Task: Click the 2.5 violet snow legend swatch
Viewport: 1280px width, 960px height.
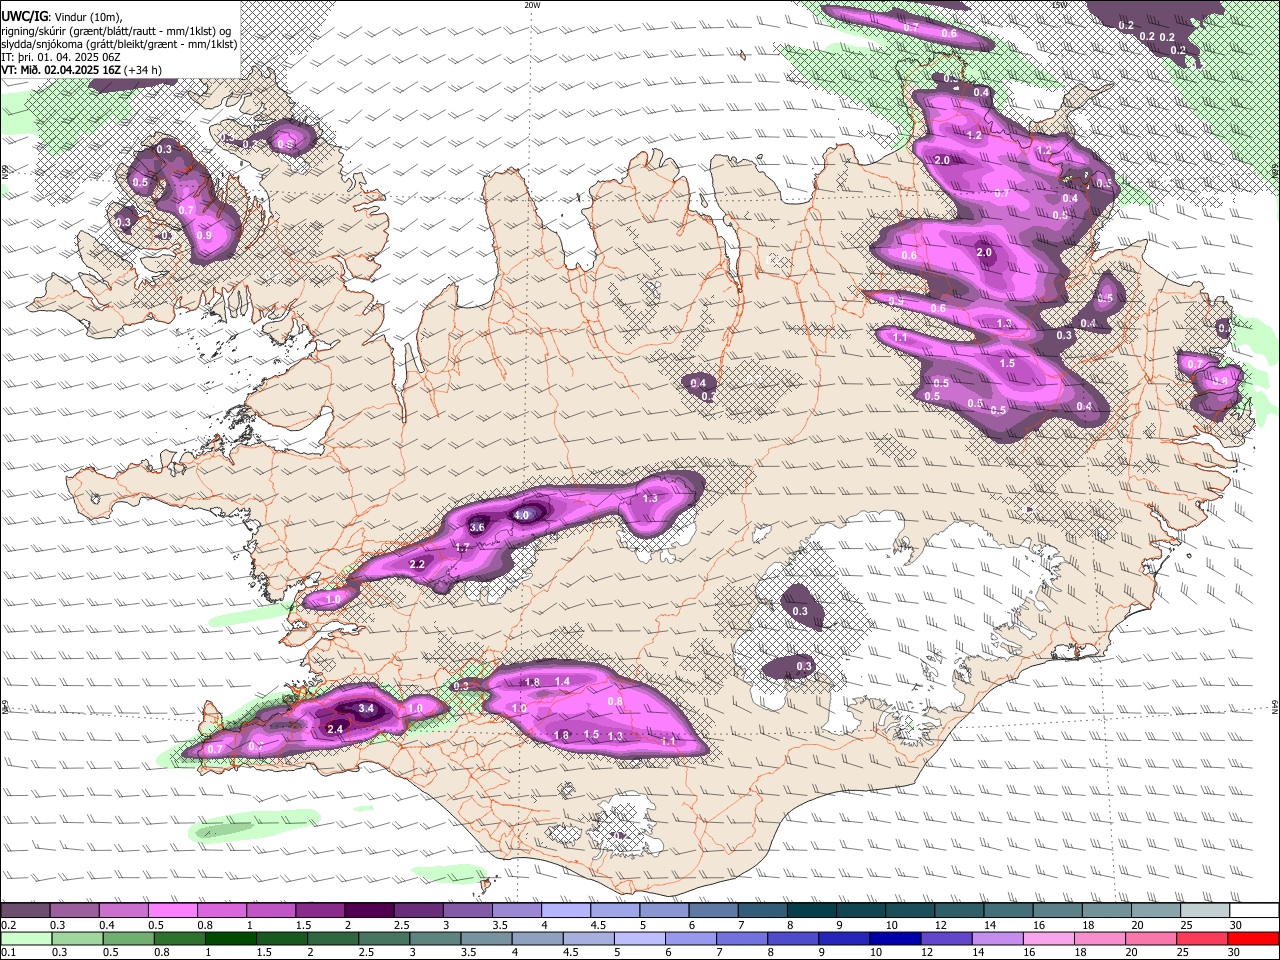Action: pyautogui.click(x=418, y=910)
